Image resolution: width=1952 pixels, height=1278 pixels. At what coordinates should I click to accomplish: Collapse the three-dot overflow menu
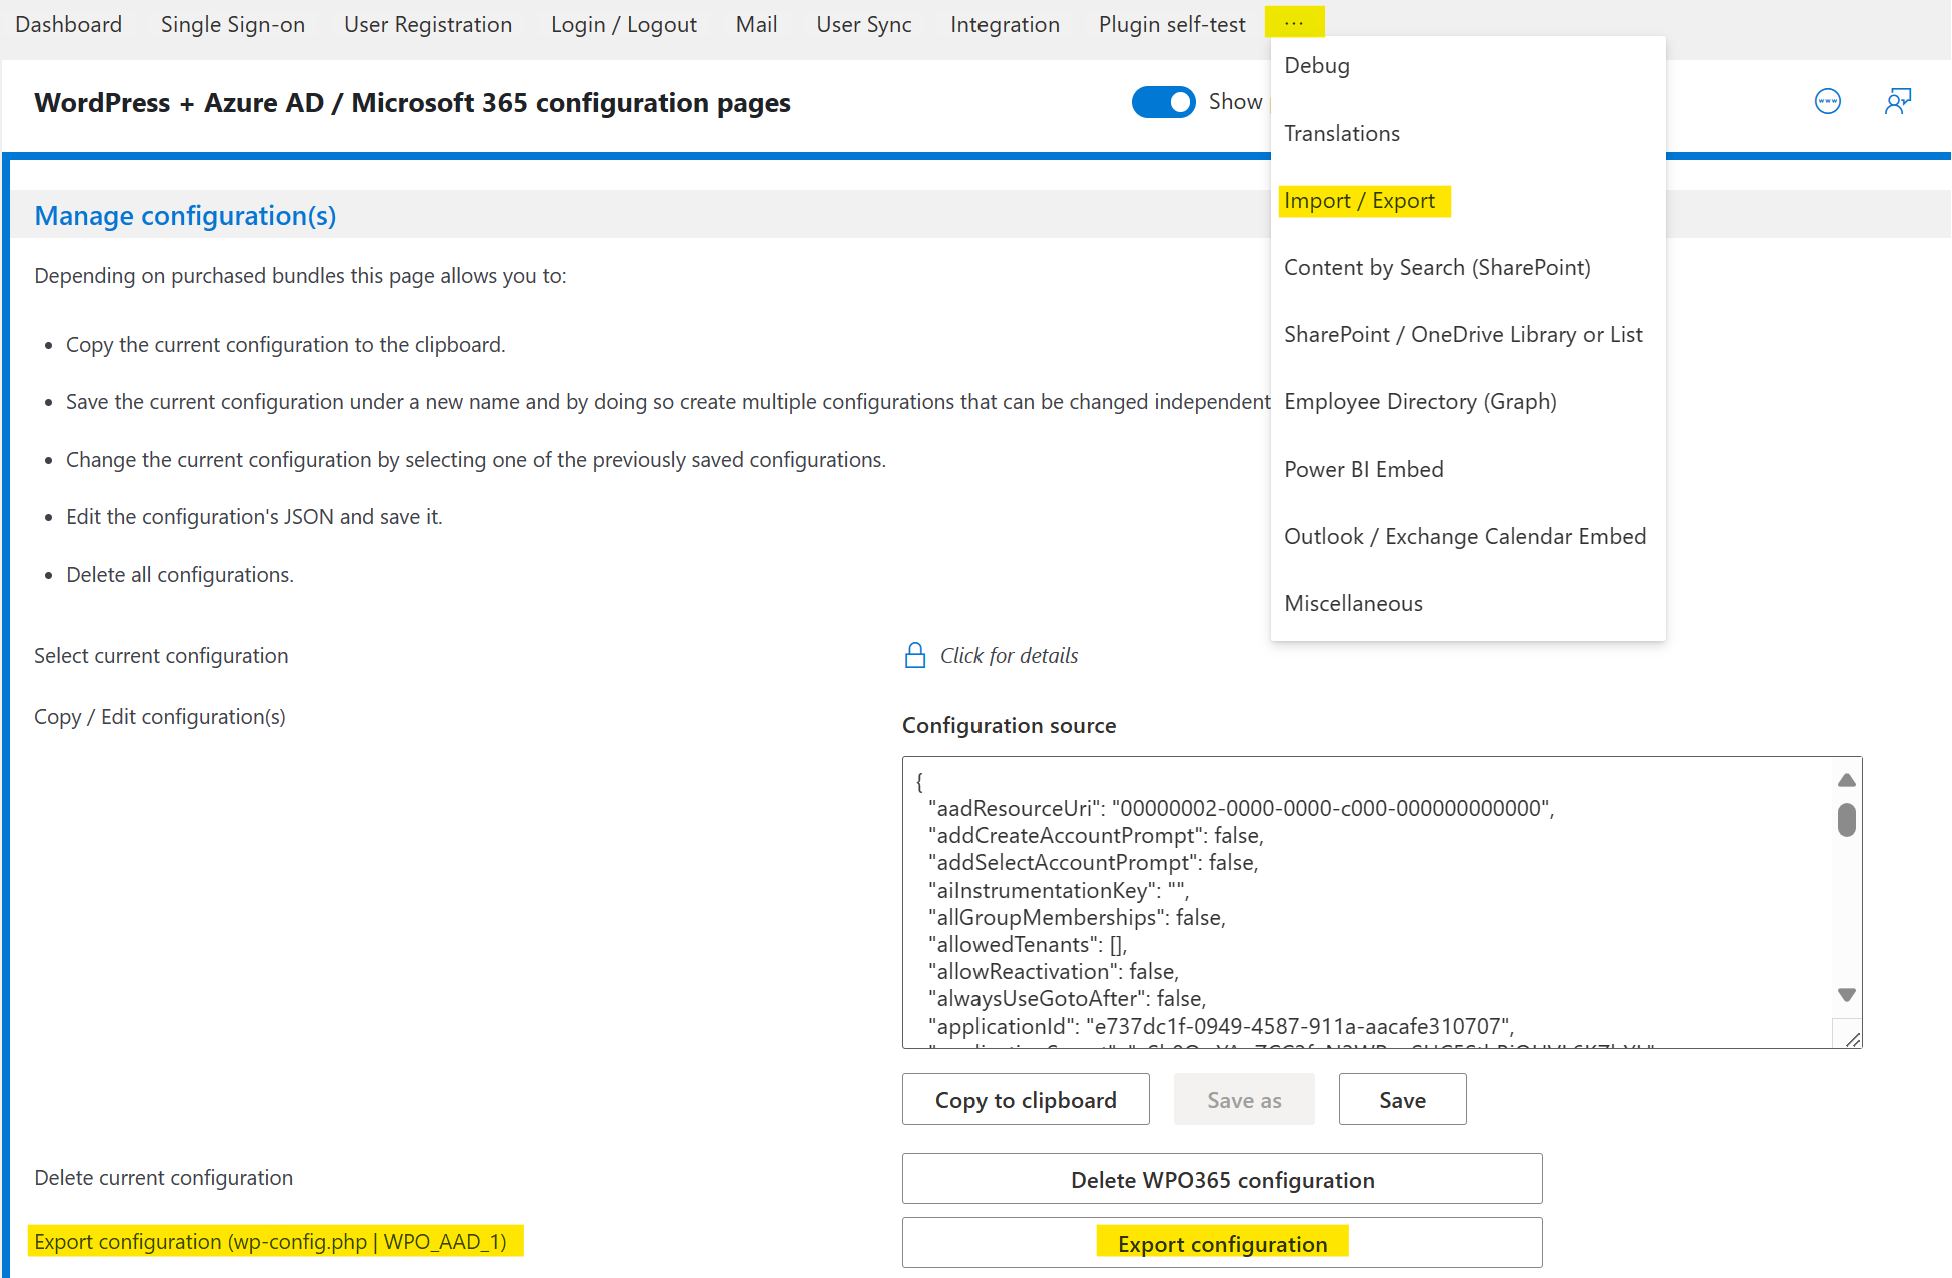coord(1294,22)
